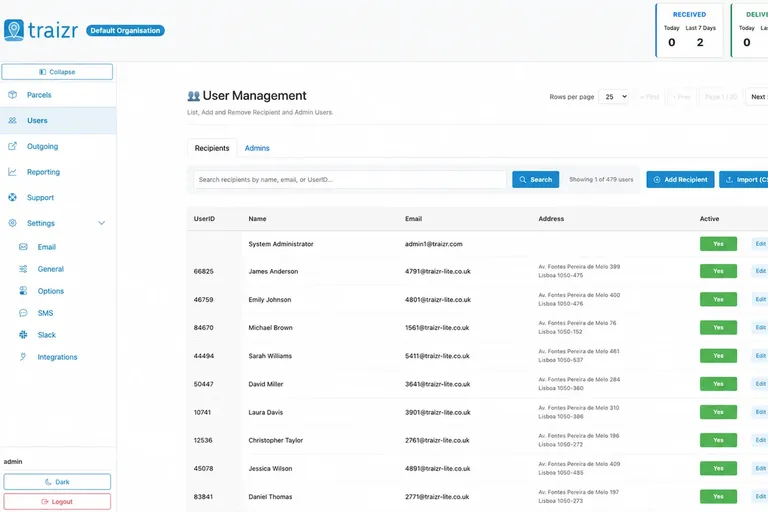Toggle Active status for System Administrator

(x=718, y=244)
